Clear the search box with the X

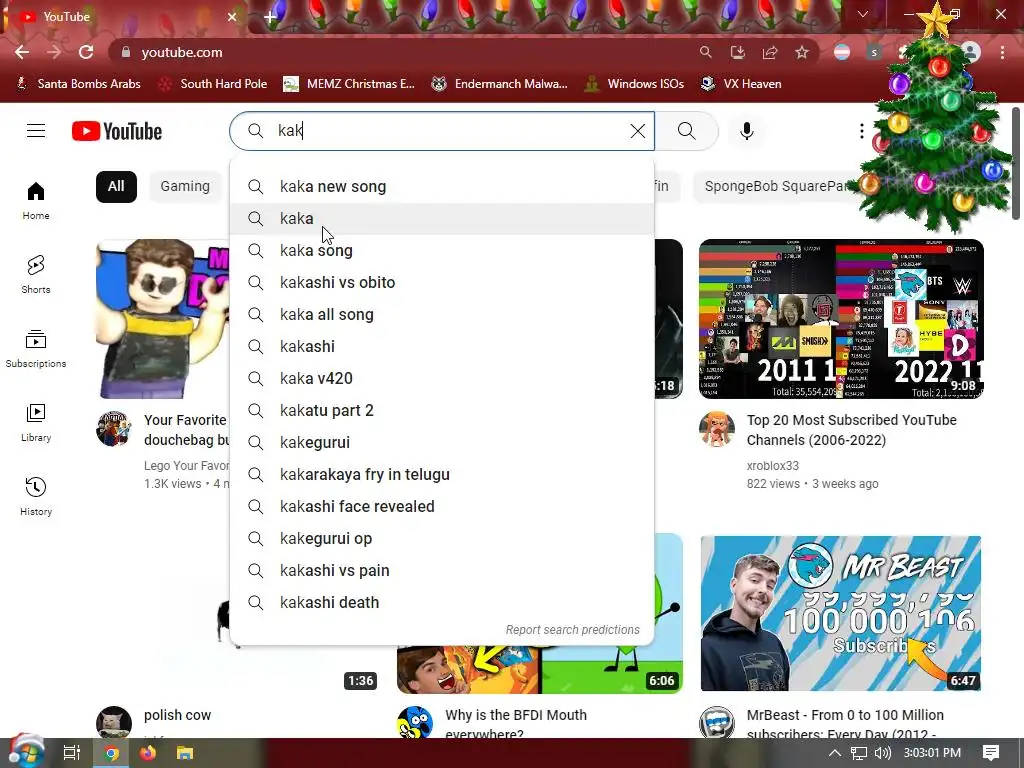(x=637, y=131)
